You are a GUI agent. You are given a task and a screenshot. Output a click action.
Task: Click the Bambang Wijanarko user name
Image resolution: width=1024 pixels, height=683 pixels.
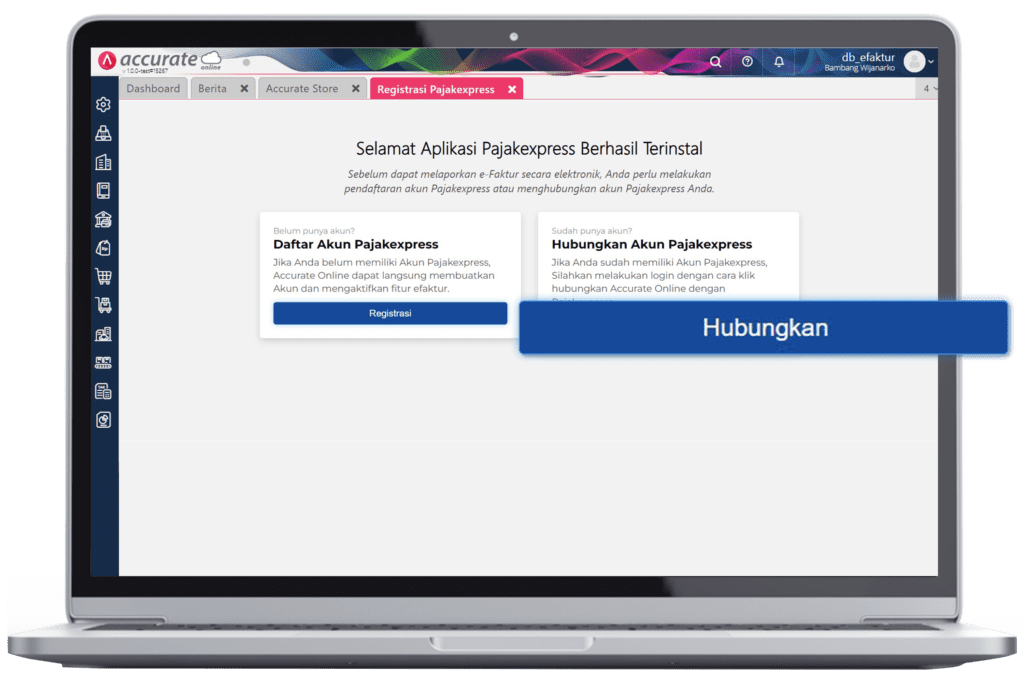point(859,68)
